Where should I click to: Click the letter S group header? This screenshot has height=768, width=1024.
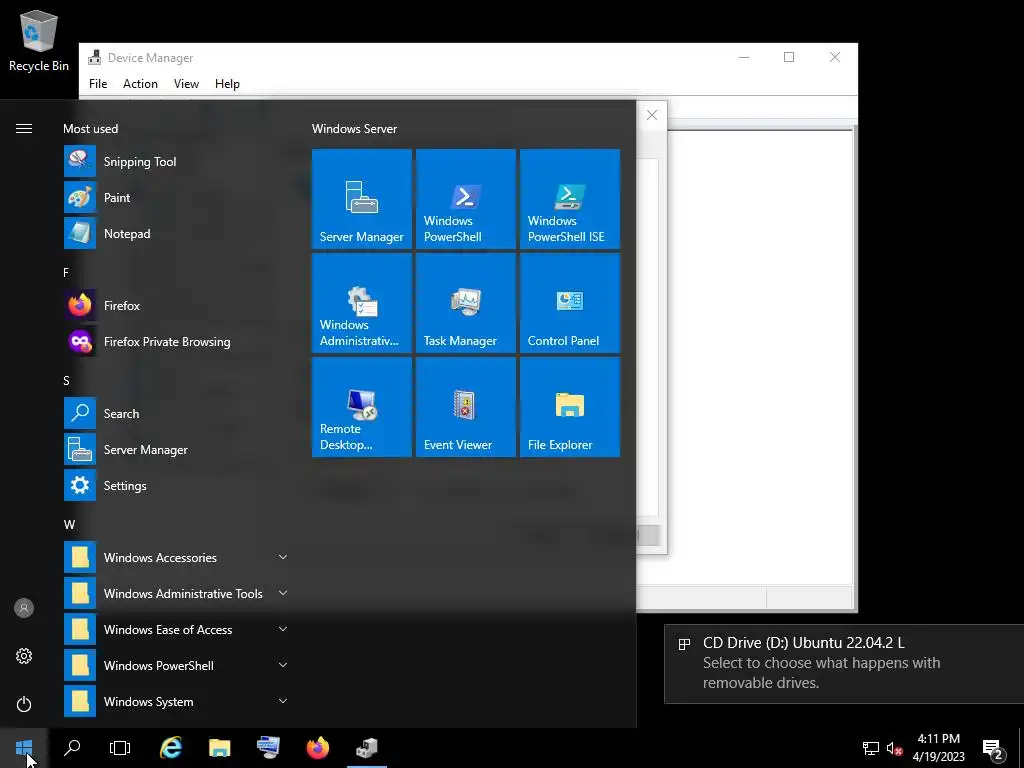click(x=66, y=380)
